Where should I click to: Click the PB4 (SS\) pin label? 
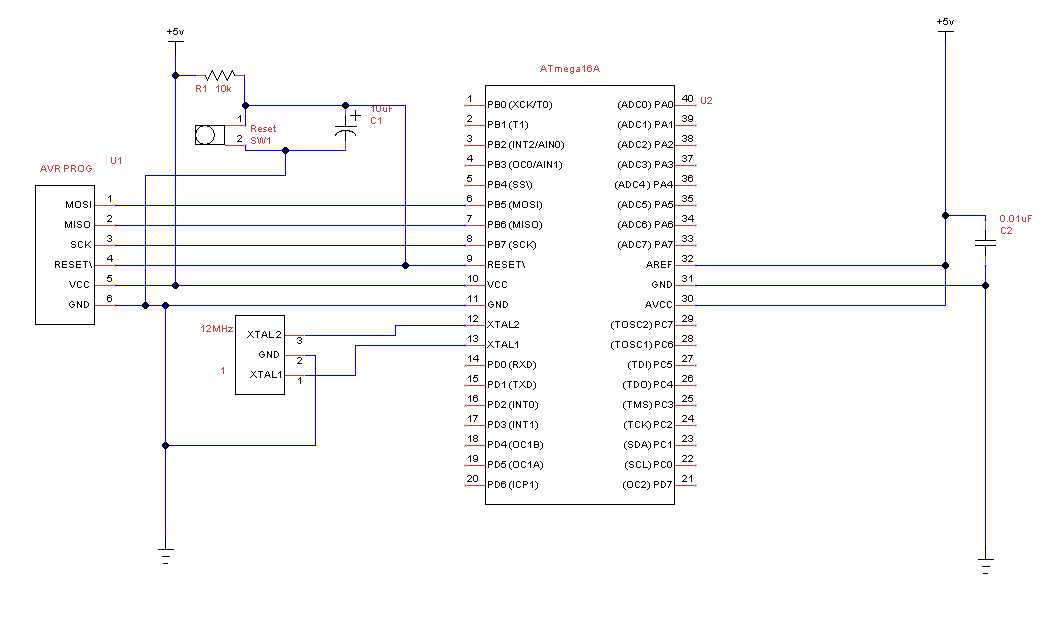coord(510,185)
